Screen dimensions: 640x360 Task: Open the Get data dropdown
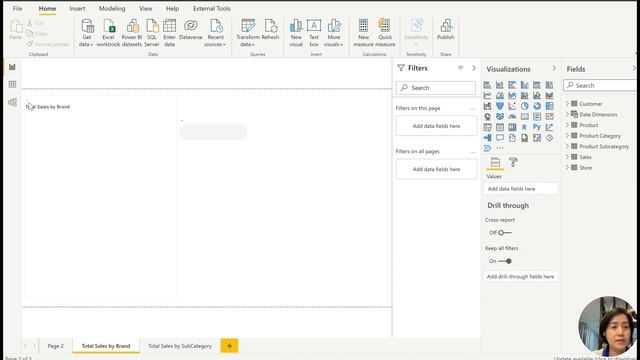[87, 33]
